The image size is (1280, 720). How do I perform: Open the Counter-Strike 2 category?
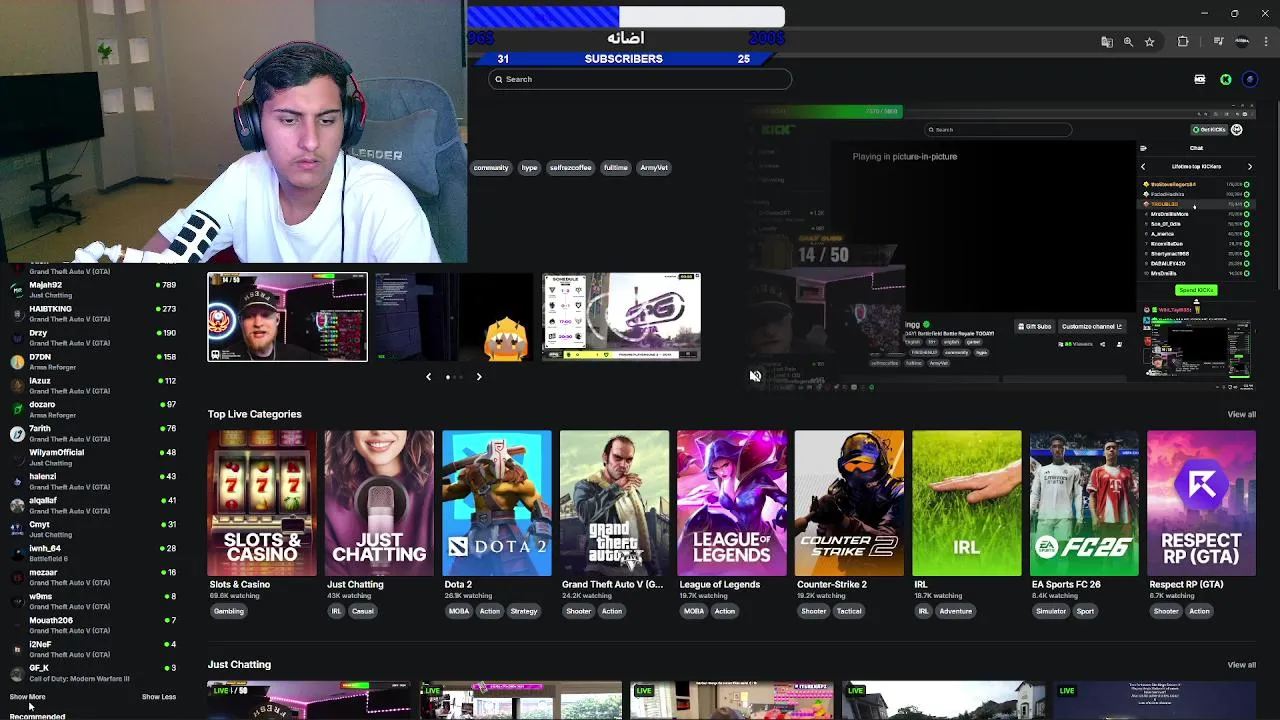point(849,503)
